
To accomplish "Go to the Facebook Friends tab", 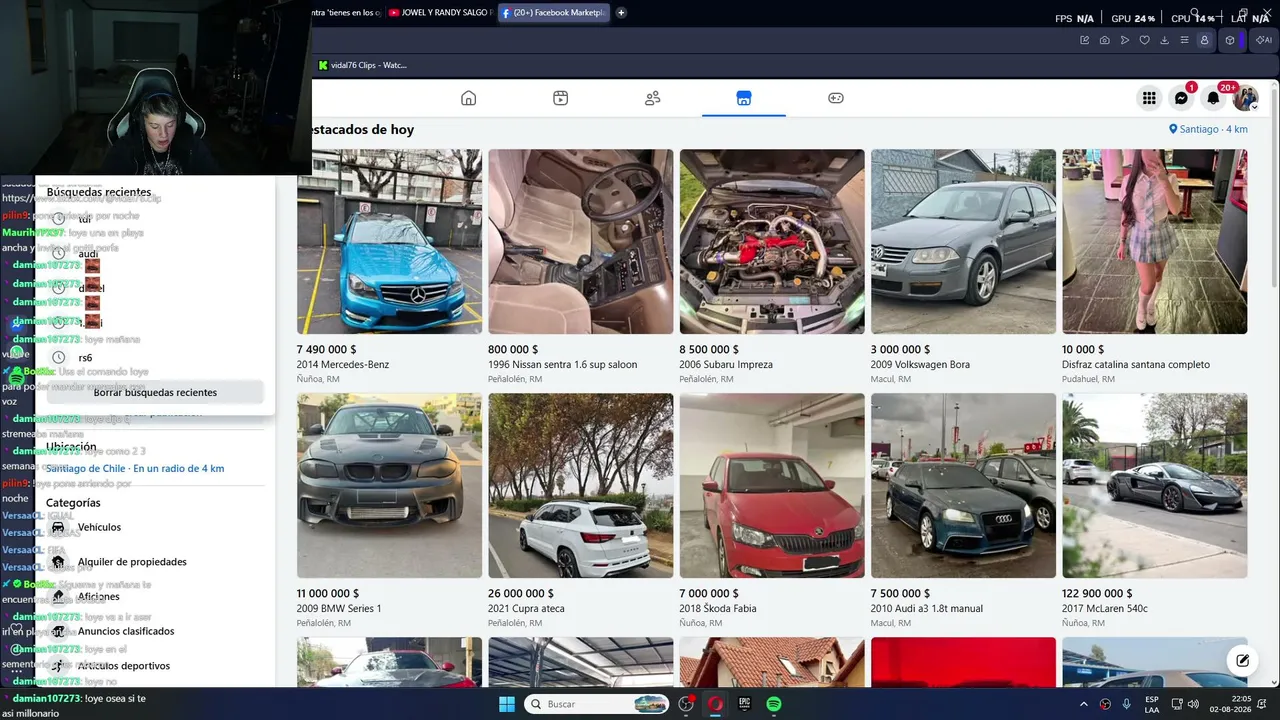I will coord(652,98).
